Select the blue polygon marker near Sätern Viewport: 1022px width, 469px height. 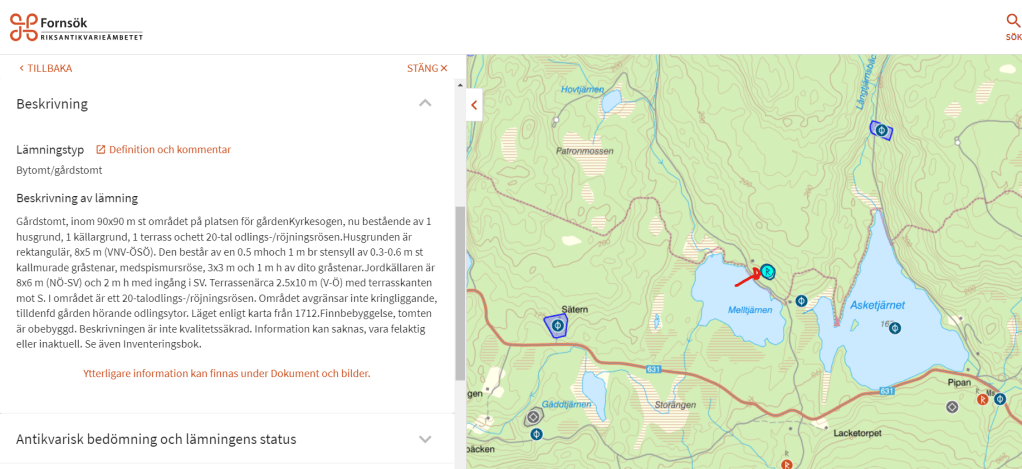pyautogui.click(x=556, y=325)
